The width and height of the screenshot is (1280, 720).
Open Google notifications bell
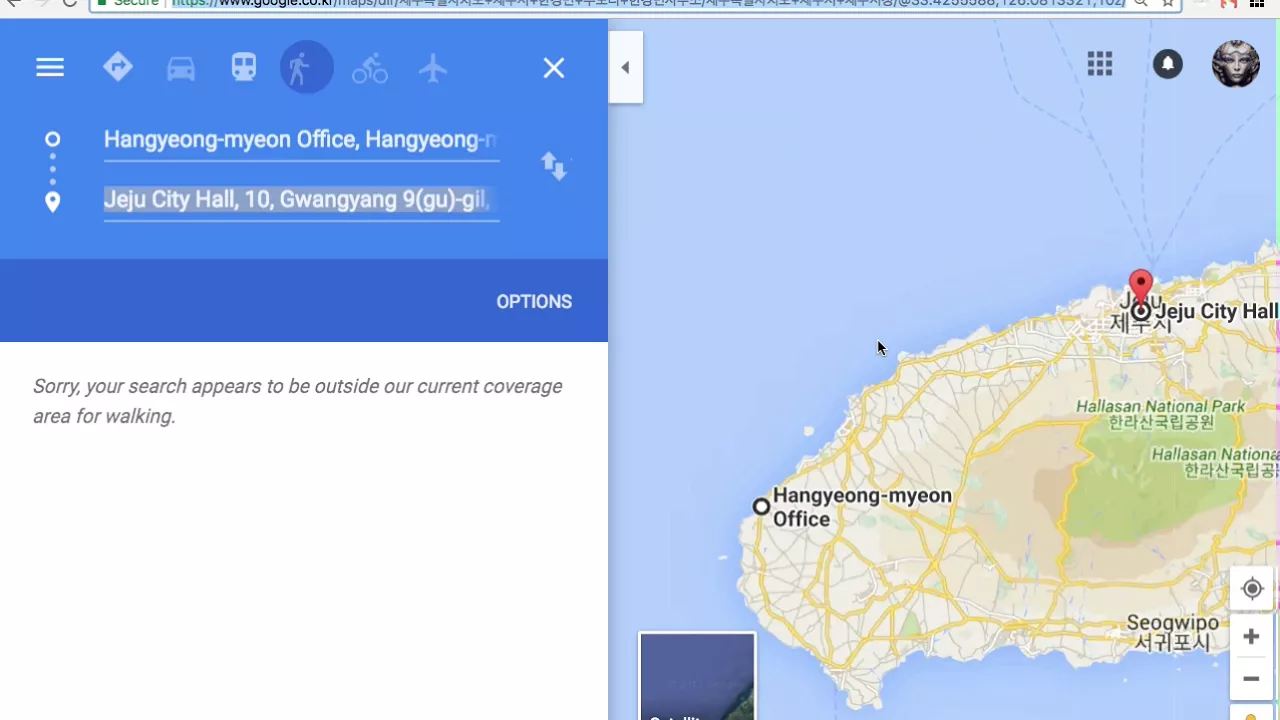[x=1167, y=65]
